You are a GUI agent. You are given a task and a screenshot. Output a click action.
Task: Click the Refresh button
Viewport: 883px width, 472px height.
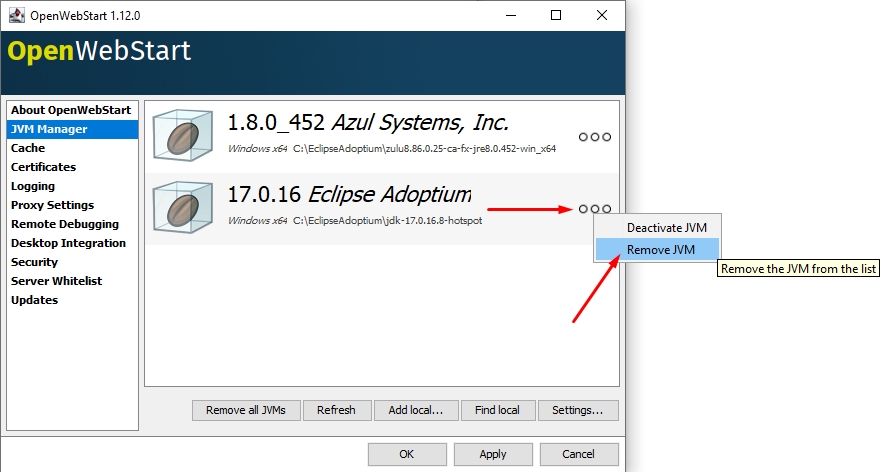(336, 410)
